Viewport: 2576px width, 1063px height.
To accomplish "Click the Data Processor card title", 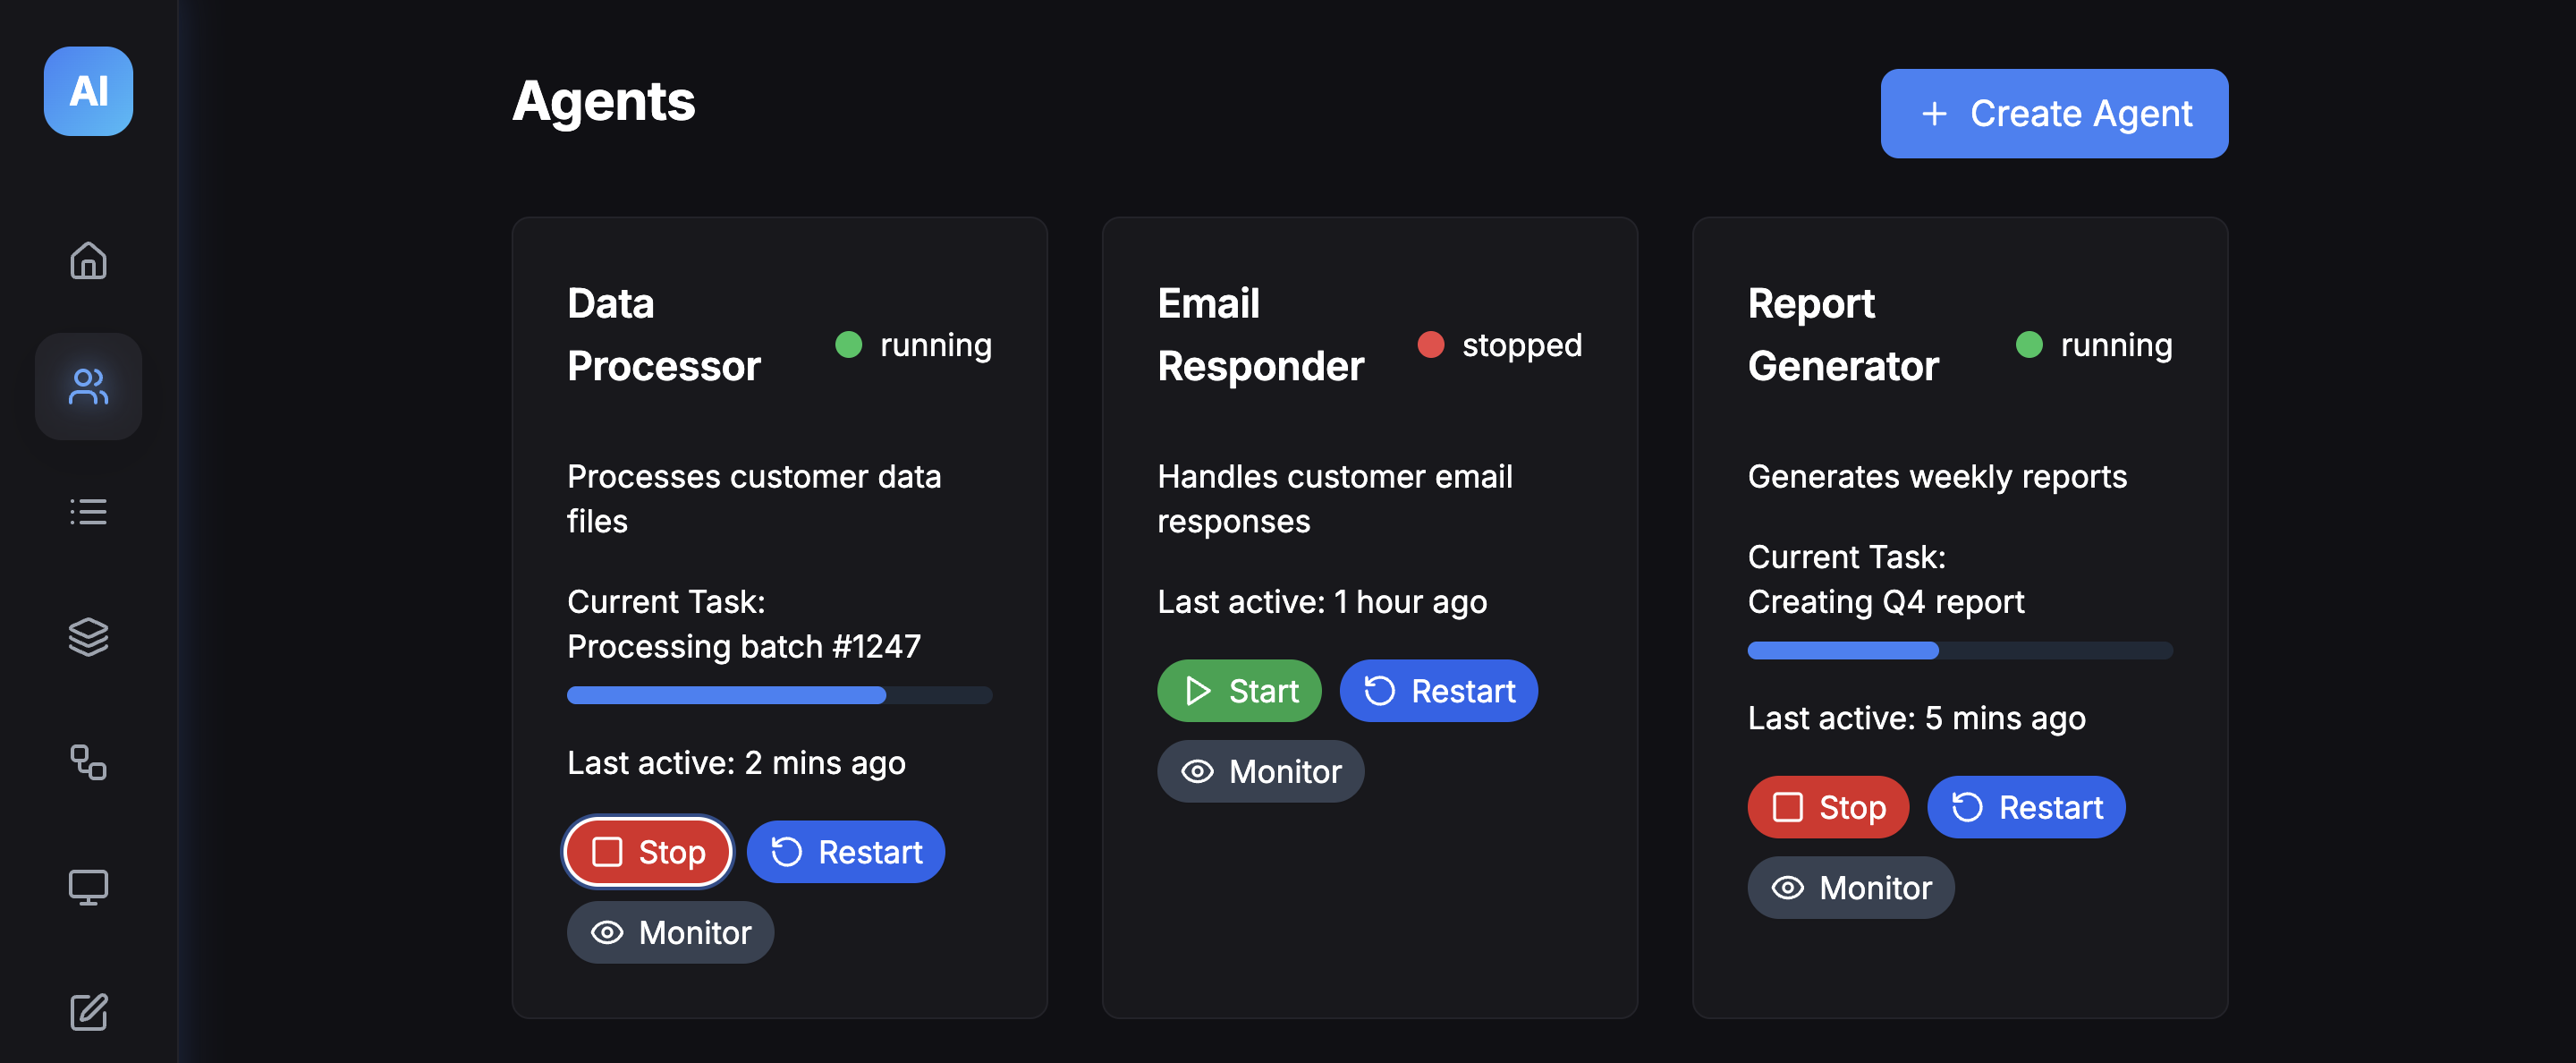I will [664, 334].
